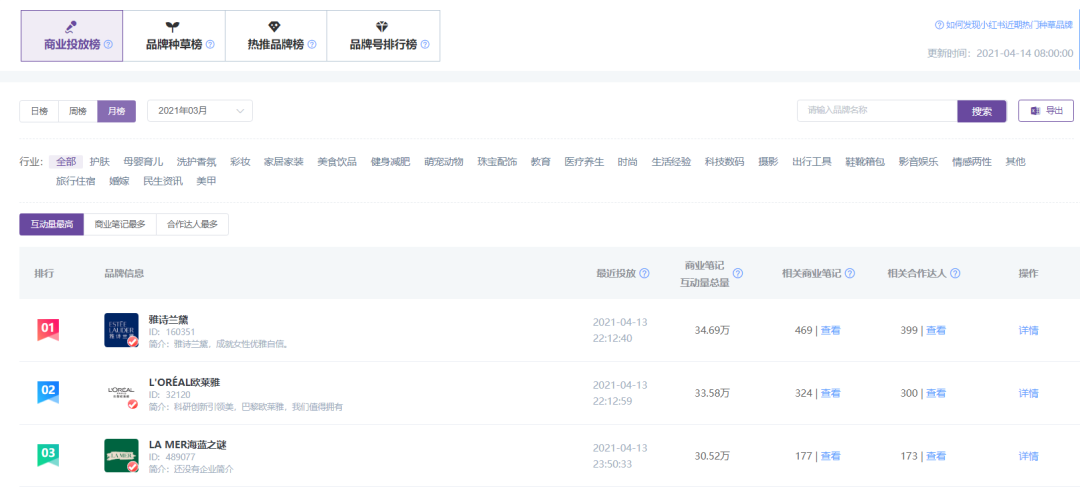1080x489 pixels.
Task: View 324 commercial notes for 欧莱雅
Action: click(x=831, y=393)
